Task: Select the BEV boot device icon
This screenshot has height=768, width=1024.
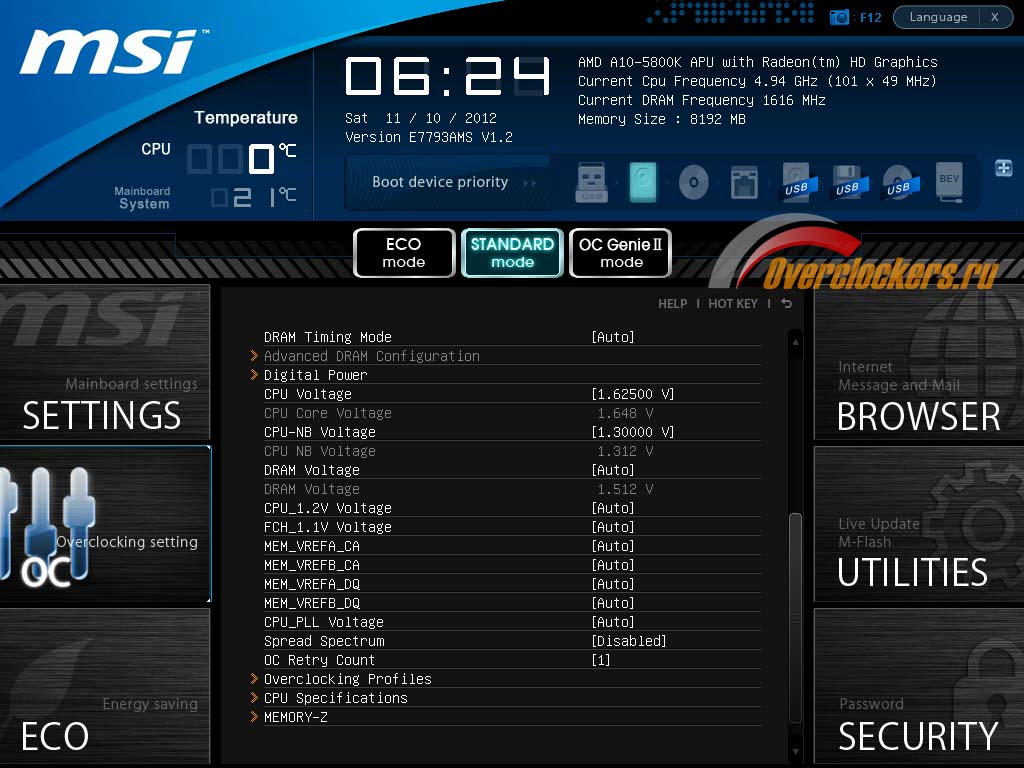Action: pyautogui.click(x=950, y=182)
